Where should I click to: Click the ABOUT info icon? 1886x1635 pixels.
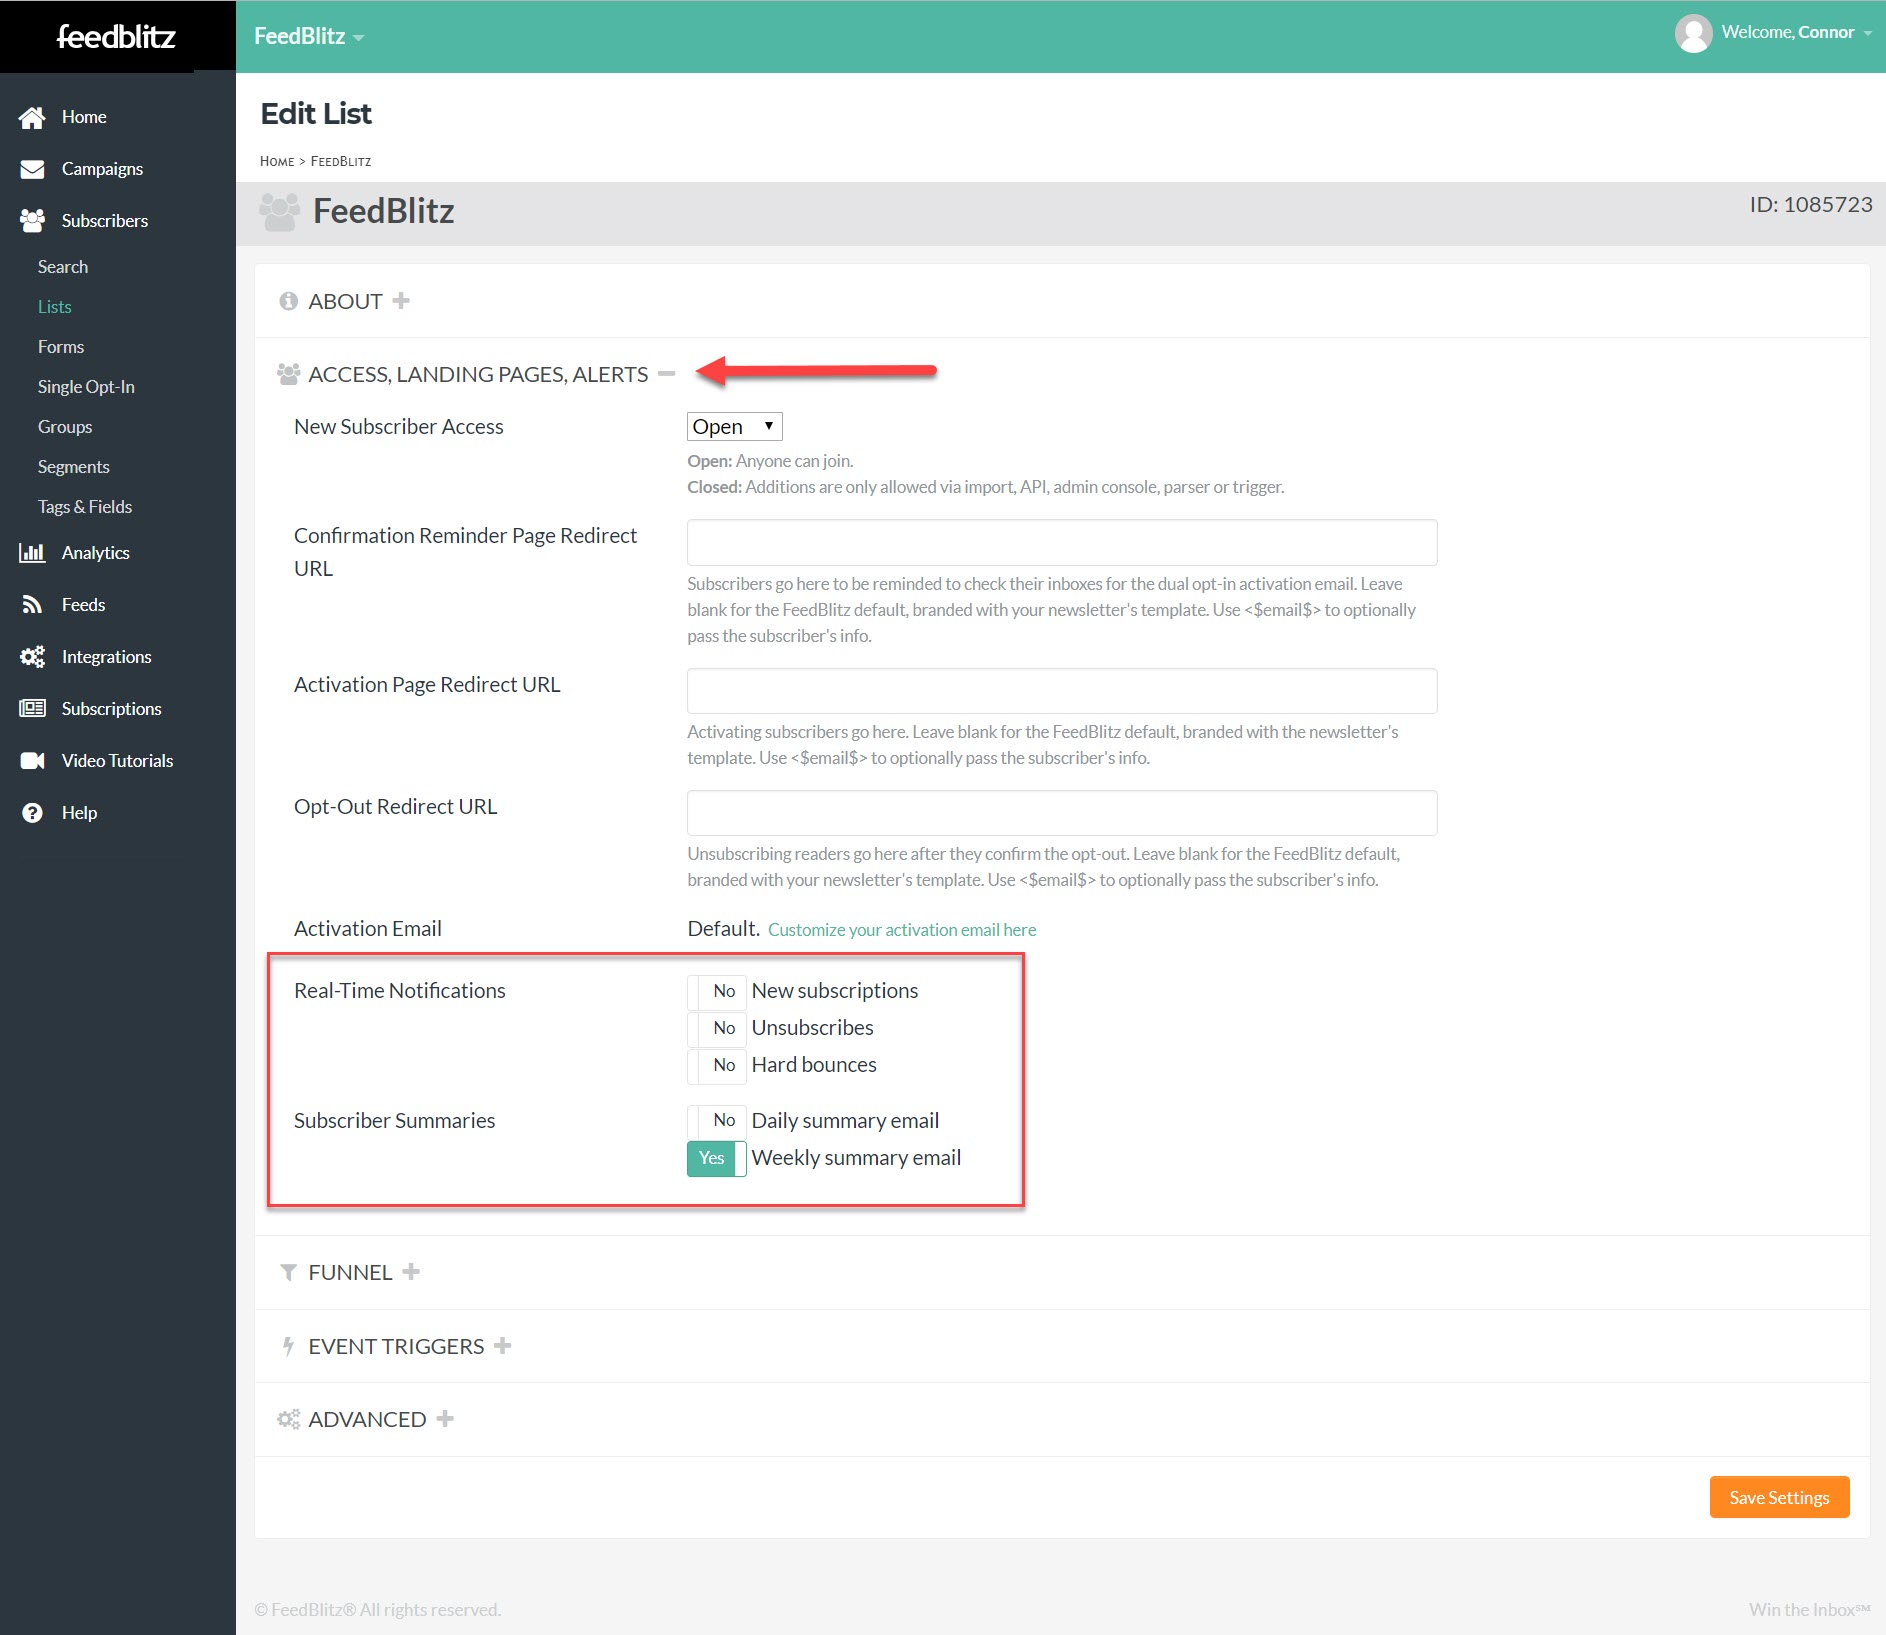[x=289, y=301]
